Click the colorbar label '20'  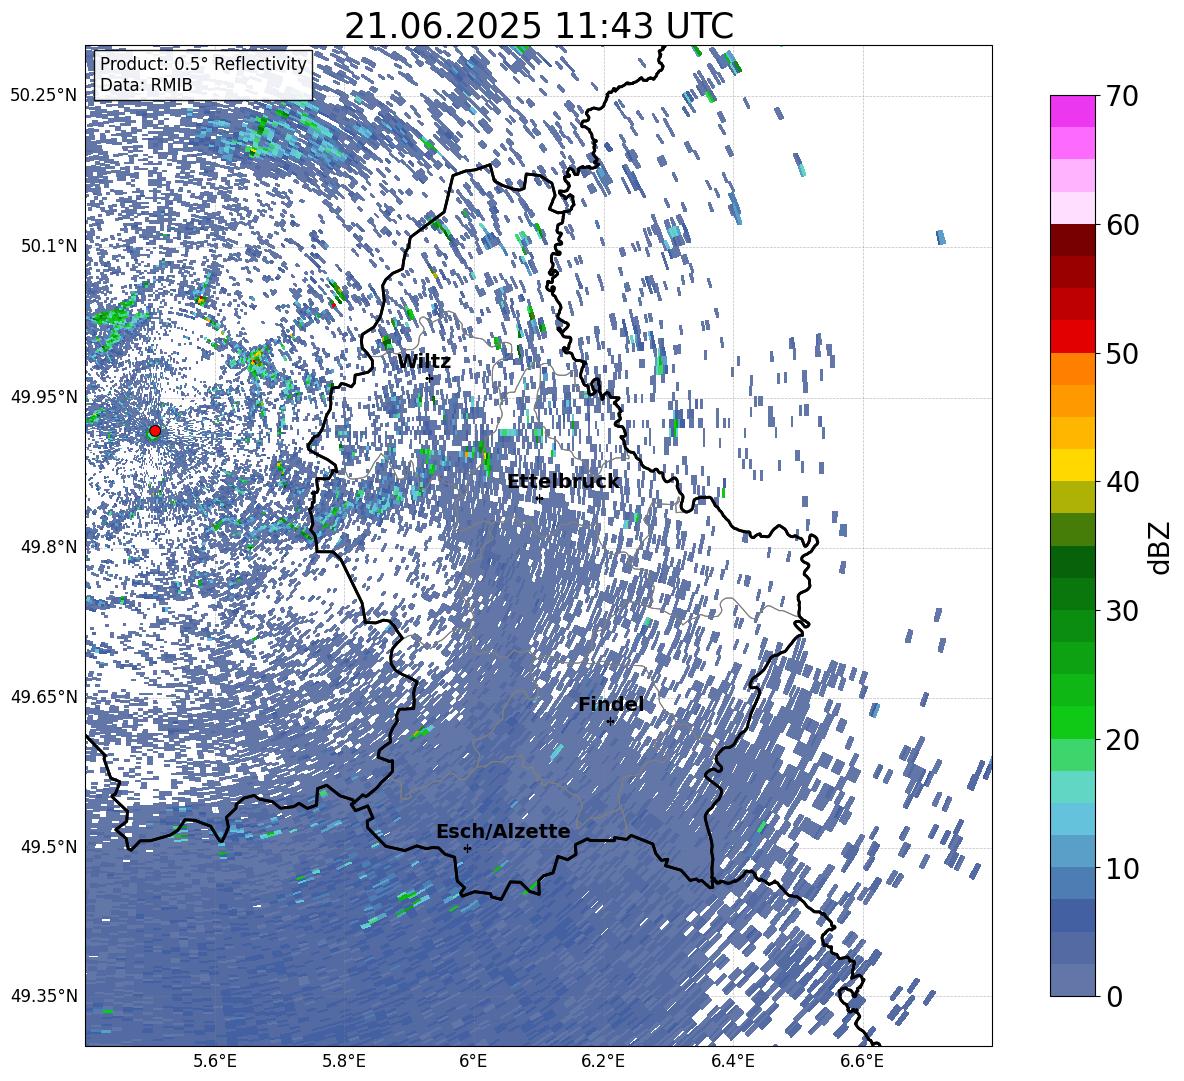click(x=1122, y=740)
